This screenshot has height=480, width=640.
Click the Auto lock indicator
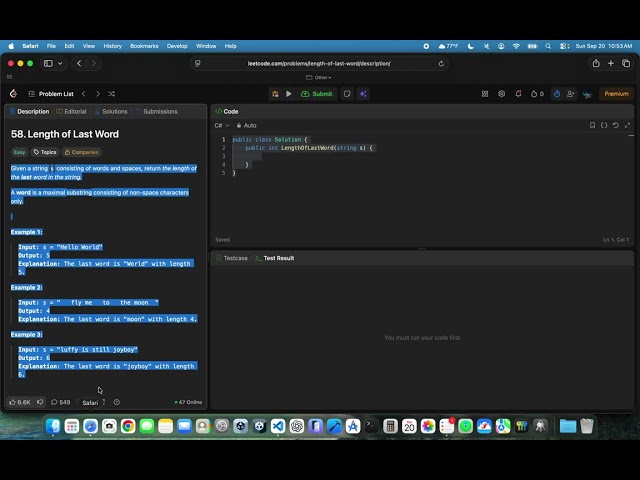tap(247, 125)
